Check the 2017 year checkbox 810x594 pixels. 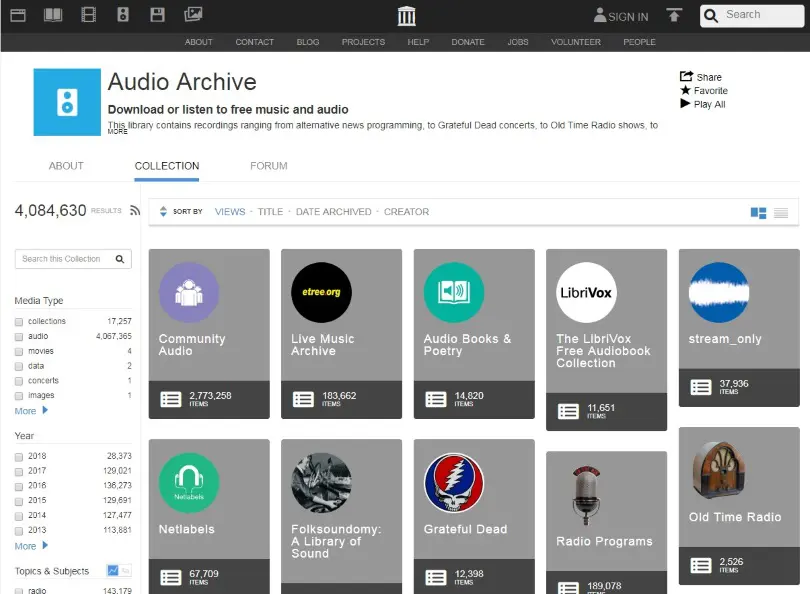(x=19, y=472)
